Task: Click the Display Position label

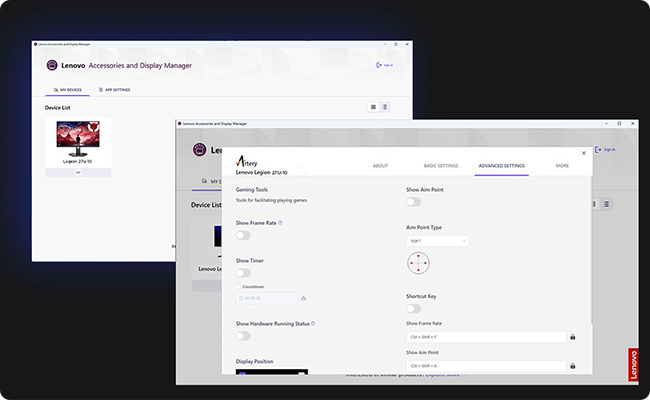Action: pos(255,361)
